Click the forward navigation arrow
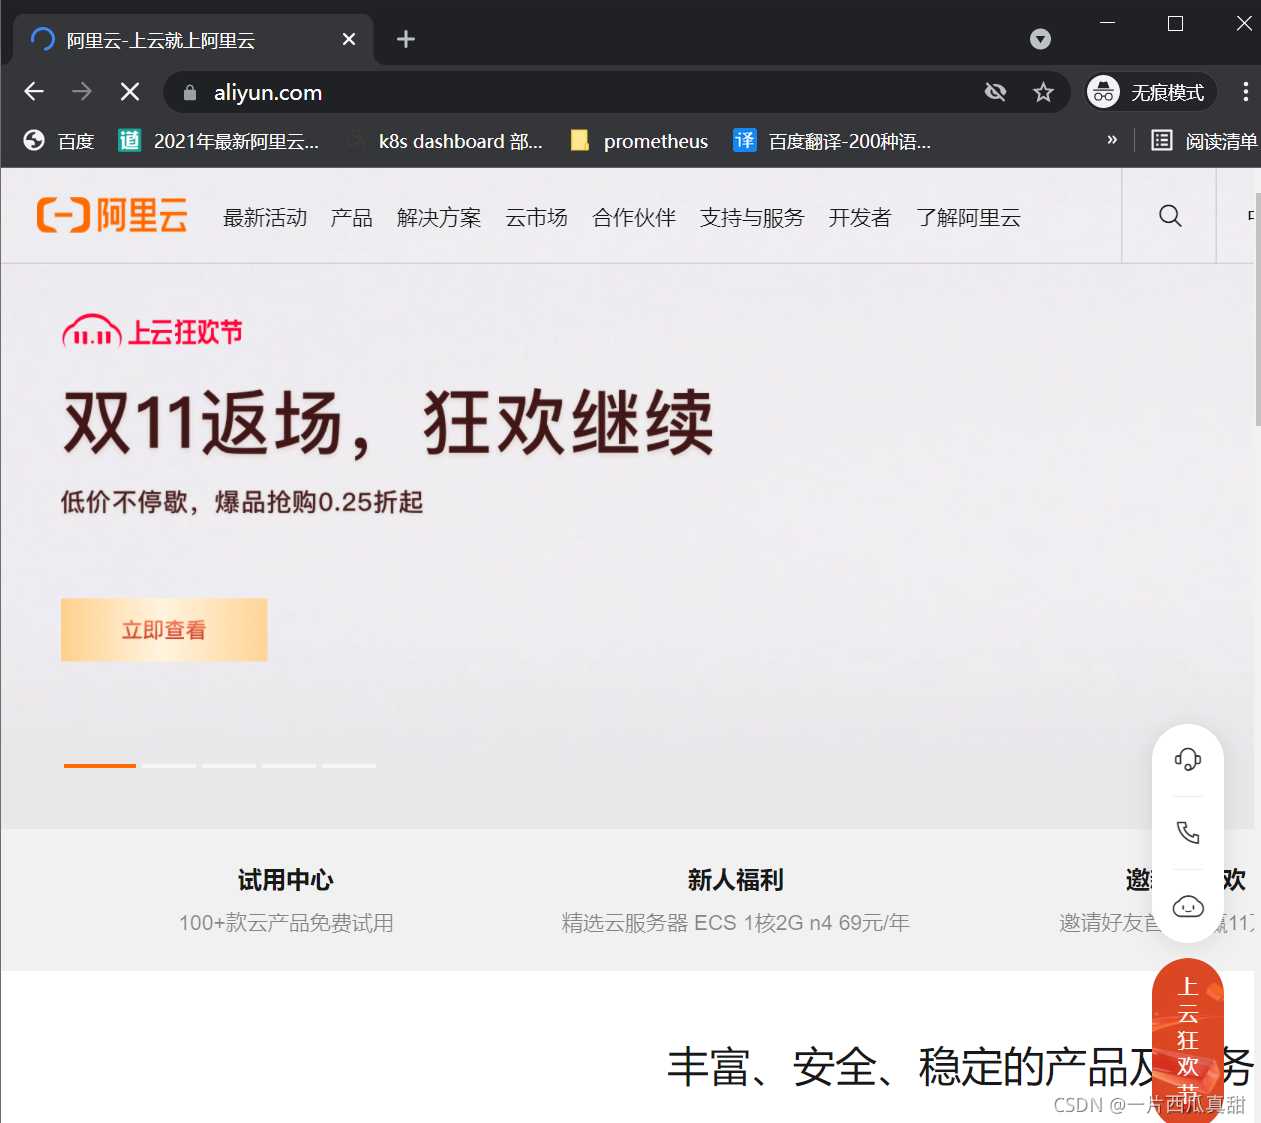Viewport: 1261px width, 1123px height. tap(82, 92)
